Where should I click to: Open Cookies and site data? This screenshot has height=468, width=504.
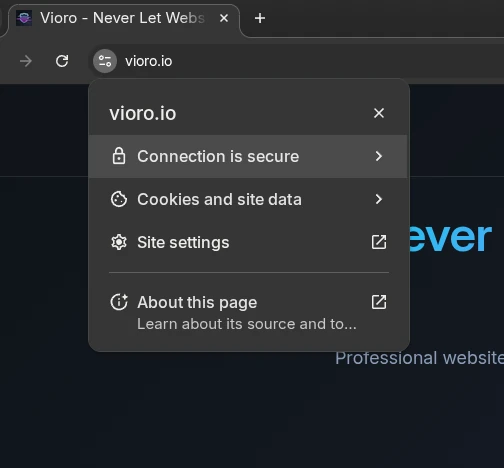click(248, 199)
